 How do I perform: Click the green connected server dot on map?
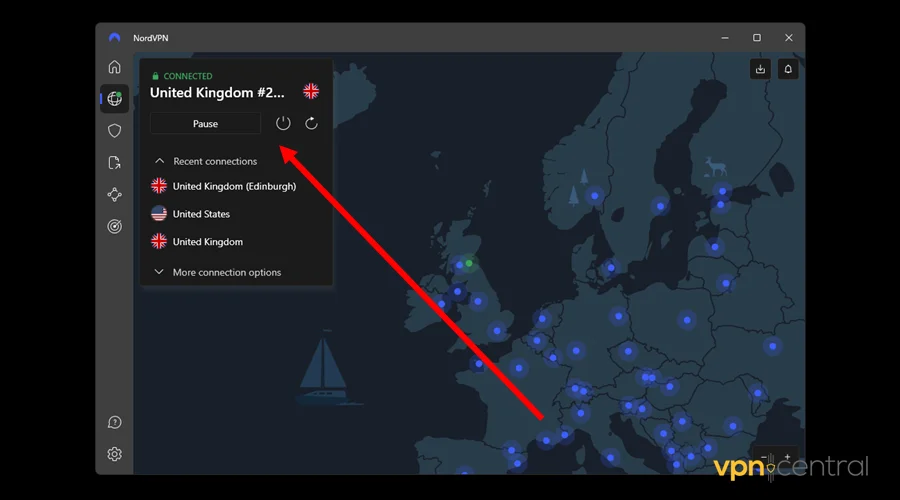point(469,263)
